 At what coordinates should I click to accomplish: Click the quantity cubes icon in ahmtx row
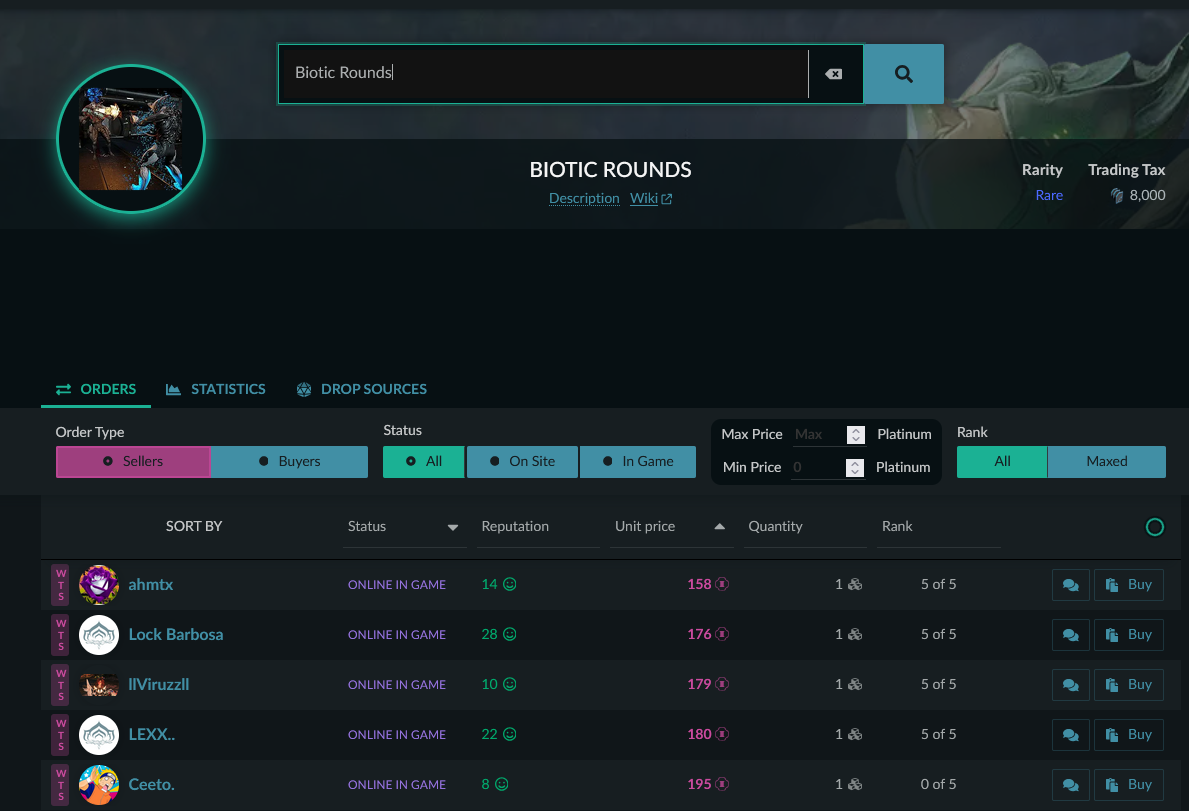855,584
